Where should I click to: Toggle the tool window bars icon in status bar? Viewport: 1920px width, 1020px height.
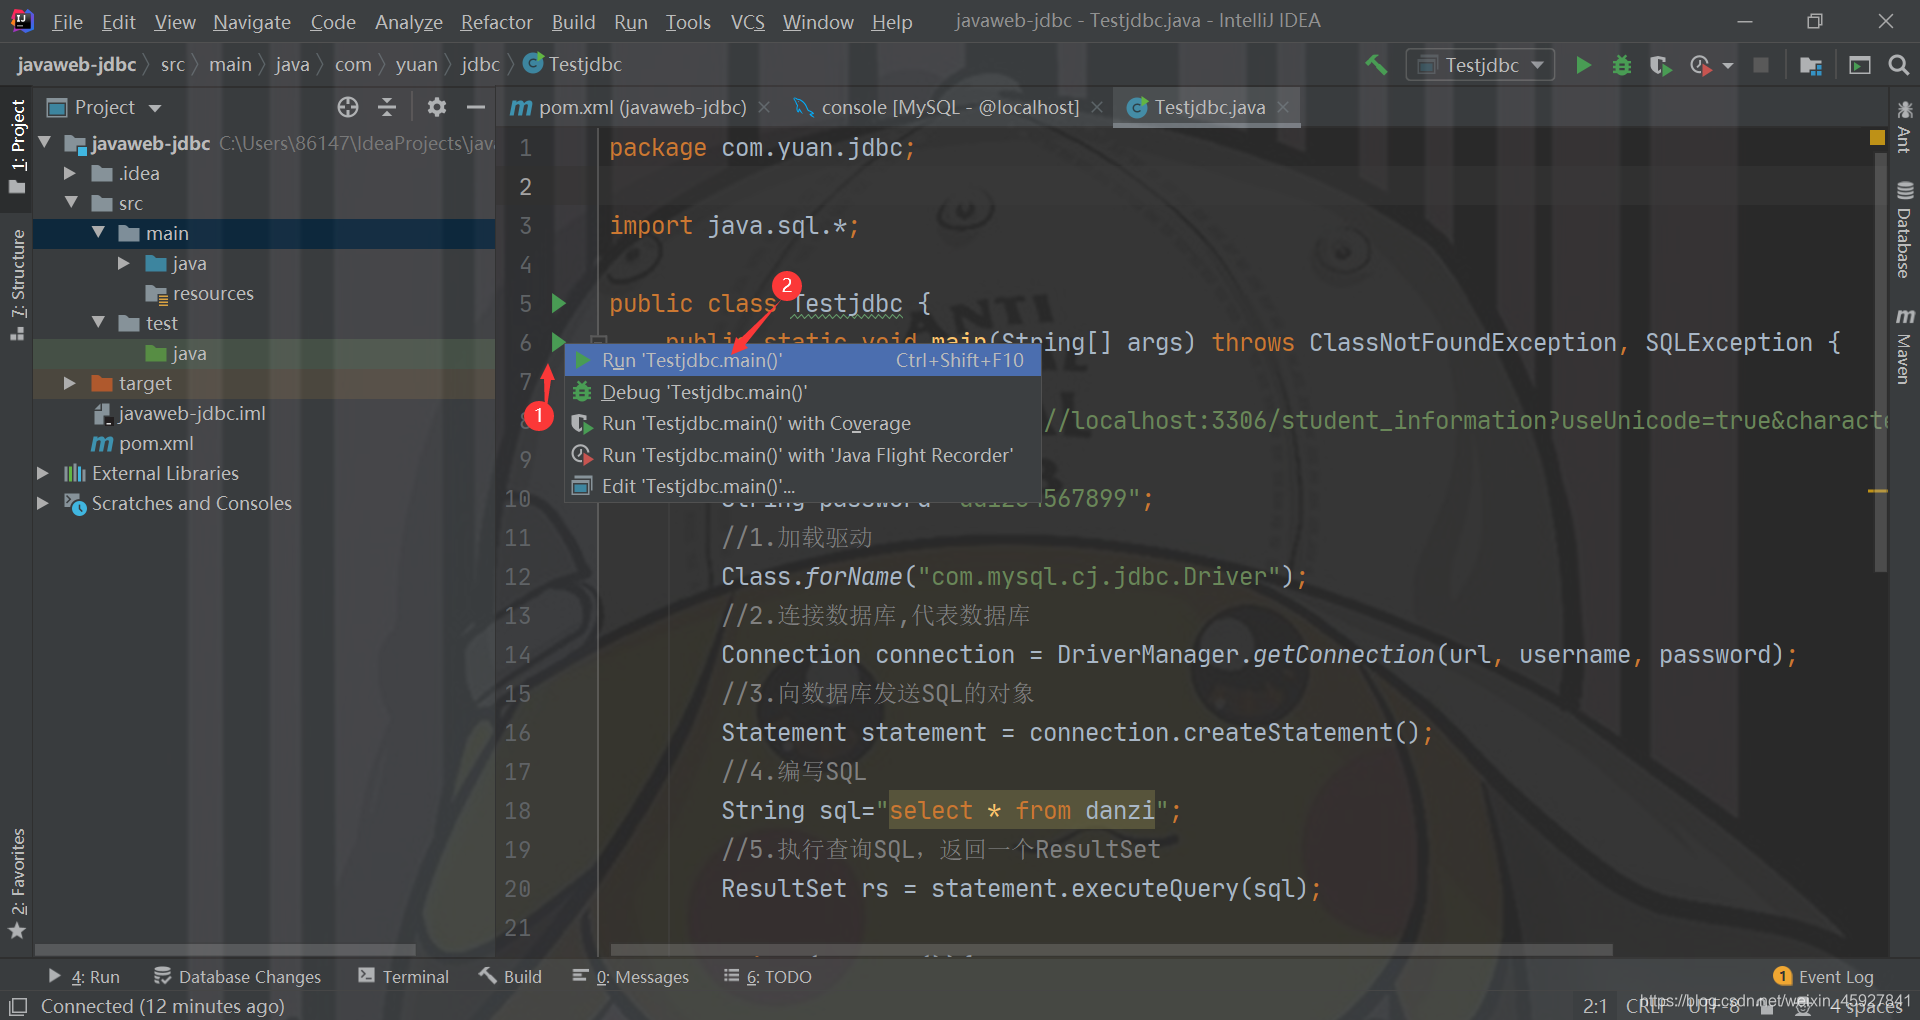[x=18, y=1006]
